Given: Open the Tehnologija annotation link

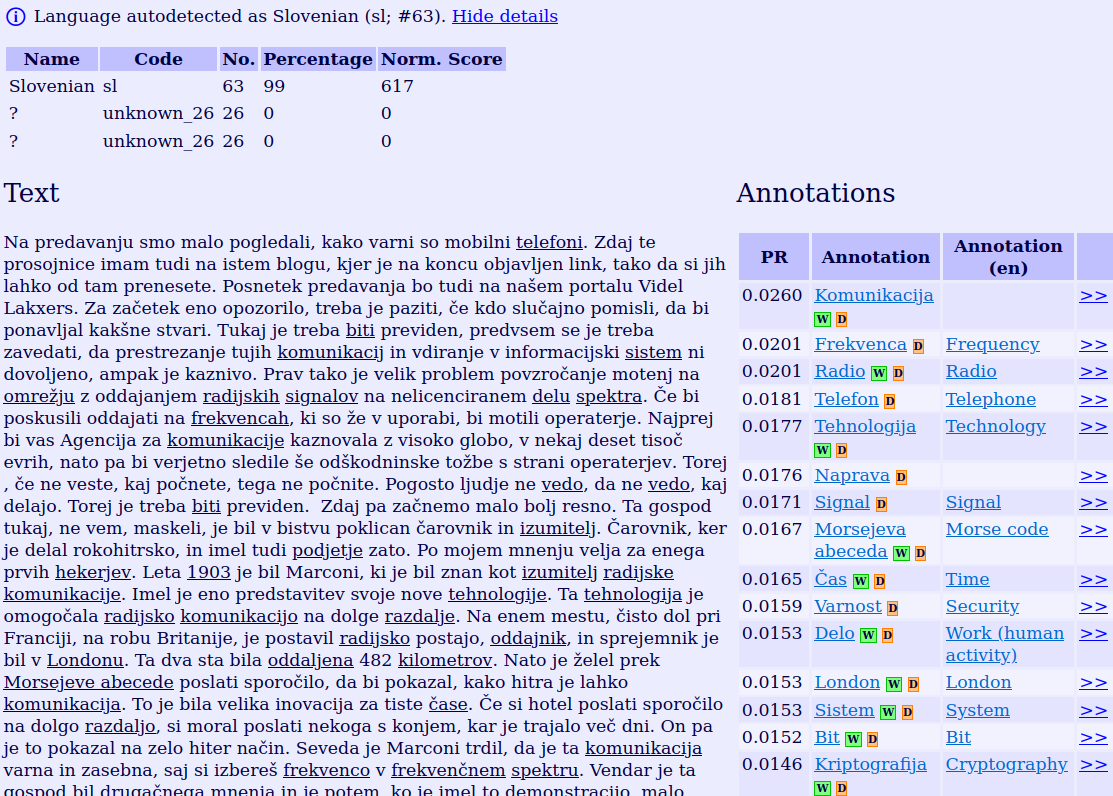Looking at the screenshot, I should point(865,426).
